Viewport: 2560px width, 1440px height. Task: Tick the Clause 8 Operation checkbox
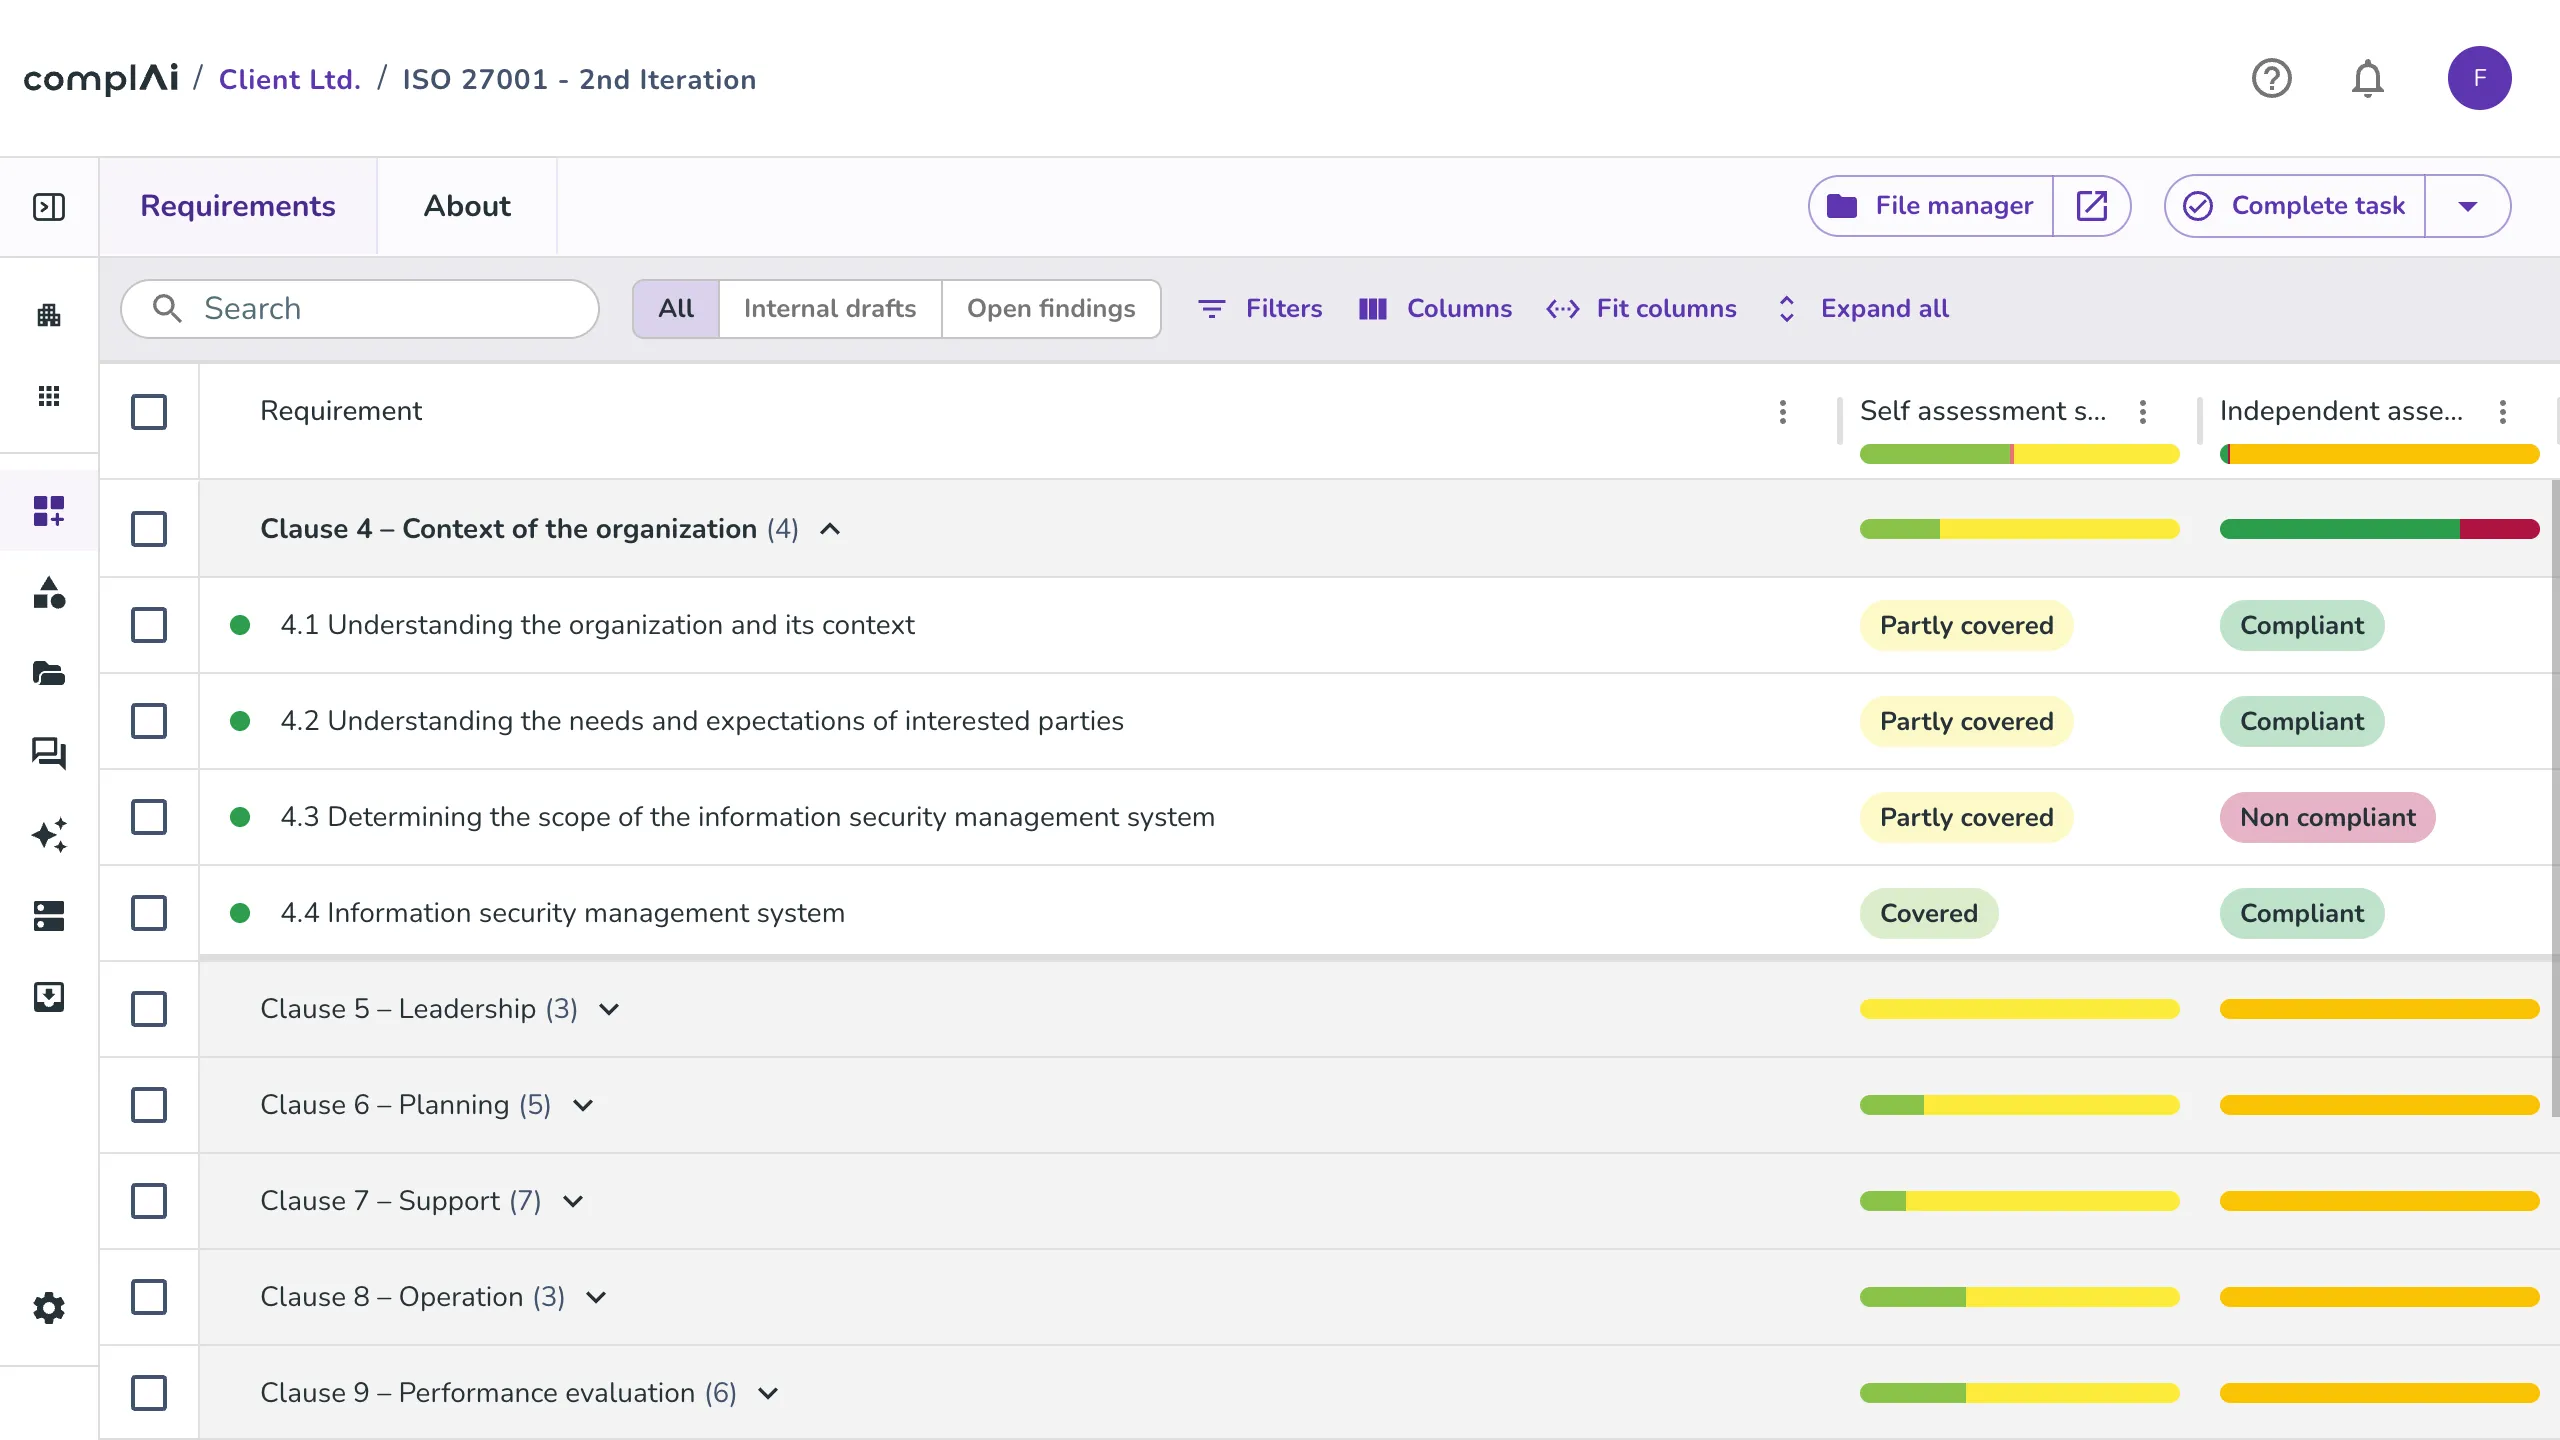click(149, 1297)
